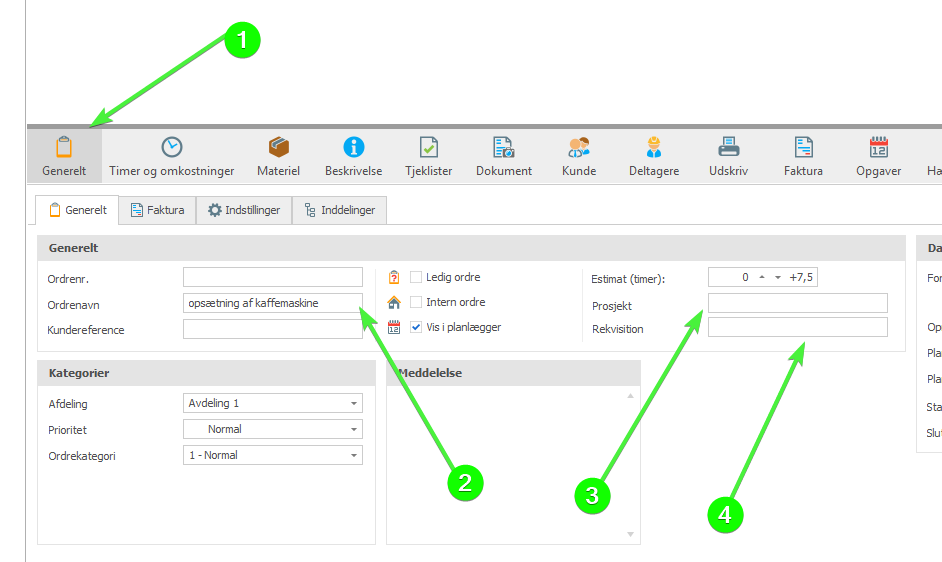Open the Materiel box icon
Viewport: 942px width, 562px height.
pos(278,147)
